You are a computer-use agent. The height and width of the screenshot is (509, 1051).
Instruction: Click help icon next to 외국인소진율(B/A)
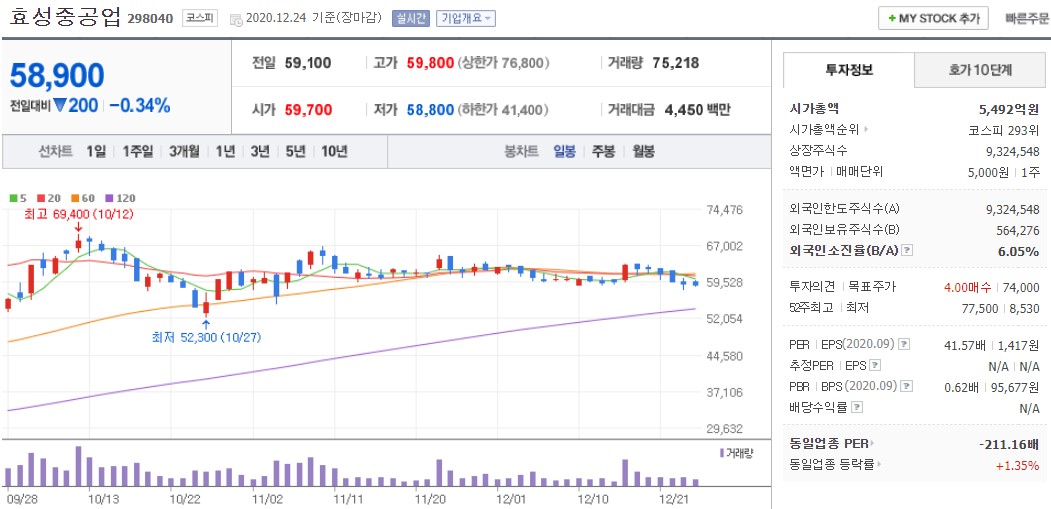pos(907,250)
